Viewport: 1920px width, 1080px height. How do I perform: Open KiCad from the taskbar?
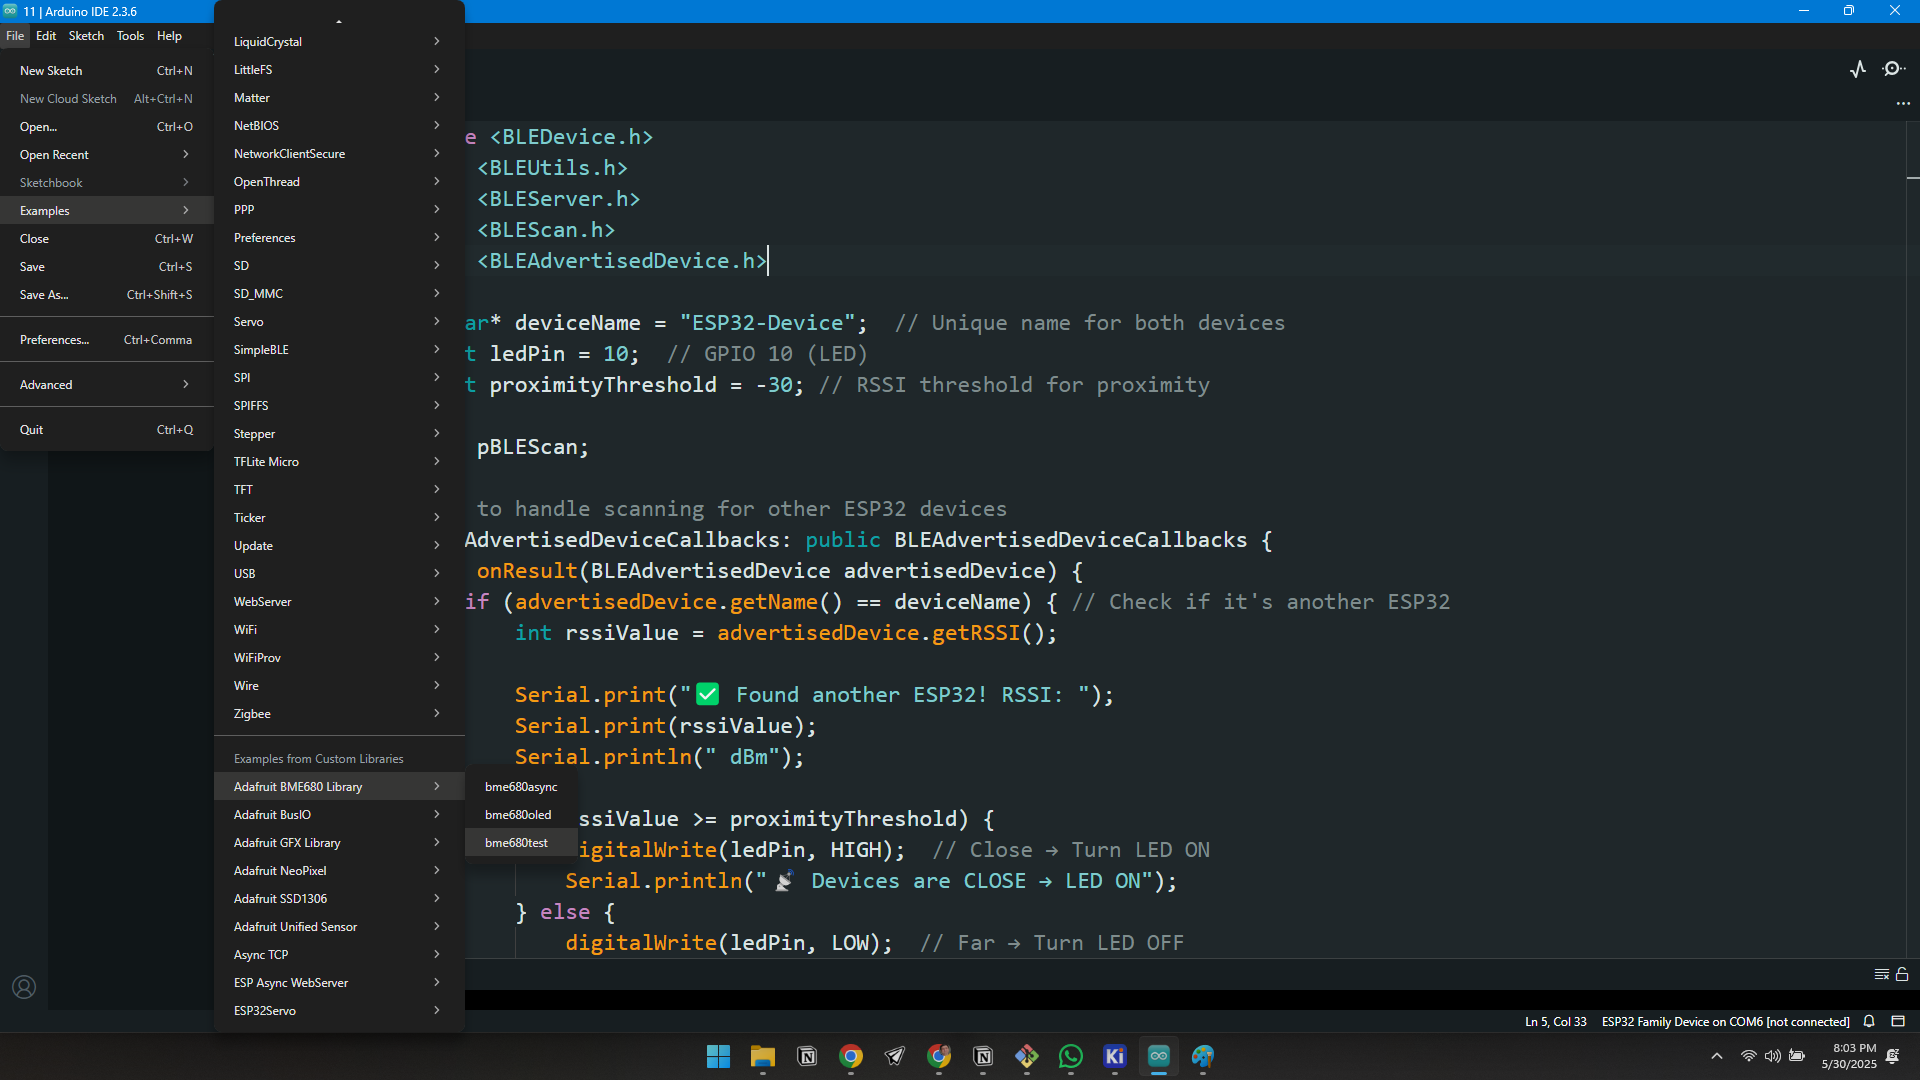(1115, 1056)
